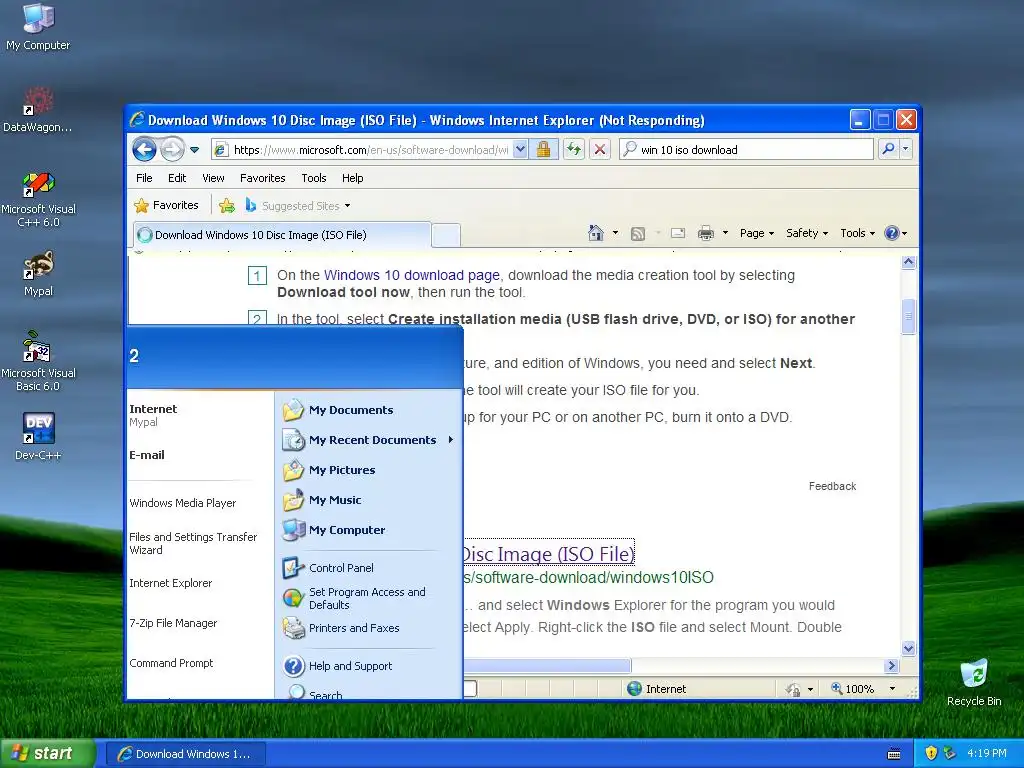Open the recent pages dropdown arrow

point(195,150)
